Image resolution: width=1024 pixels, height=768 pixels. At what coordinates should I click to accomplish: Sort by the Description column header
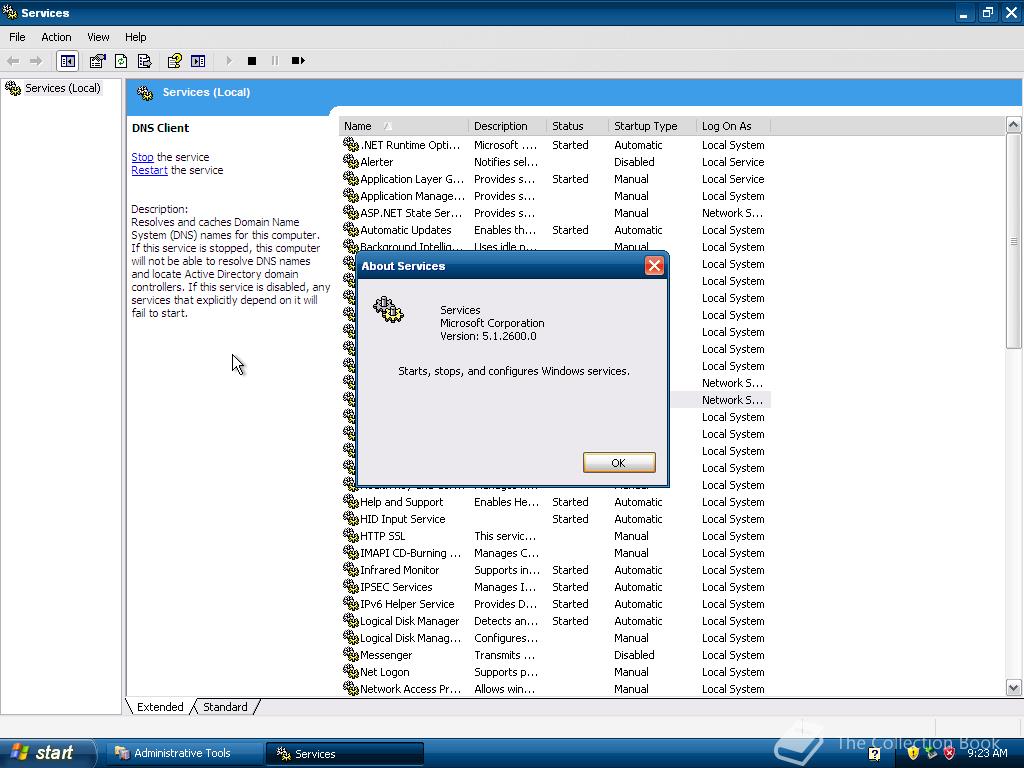(x=507, y=126)
